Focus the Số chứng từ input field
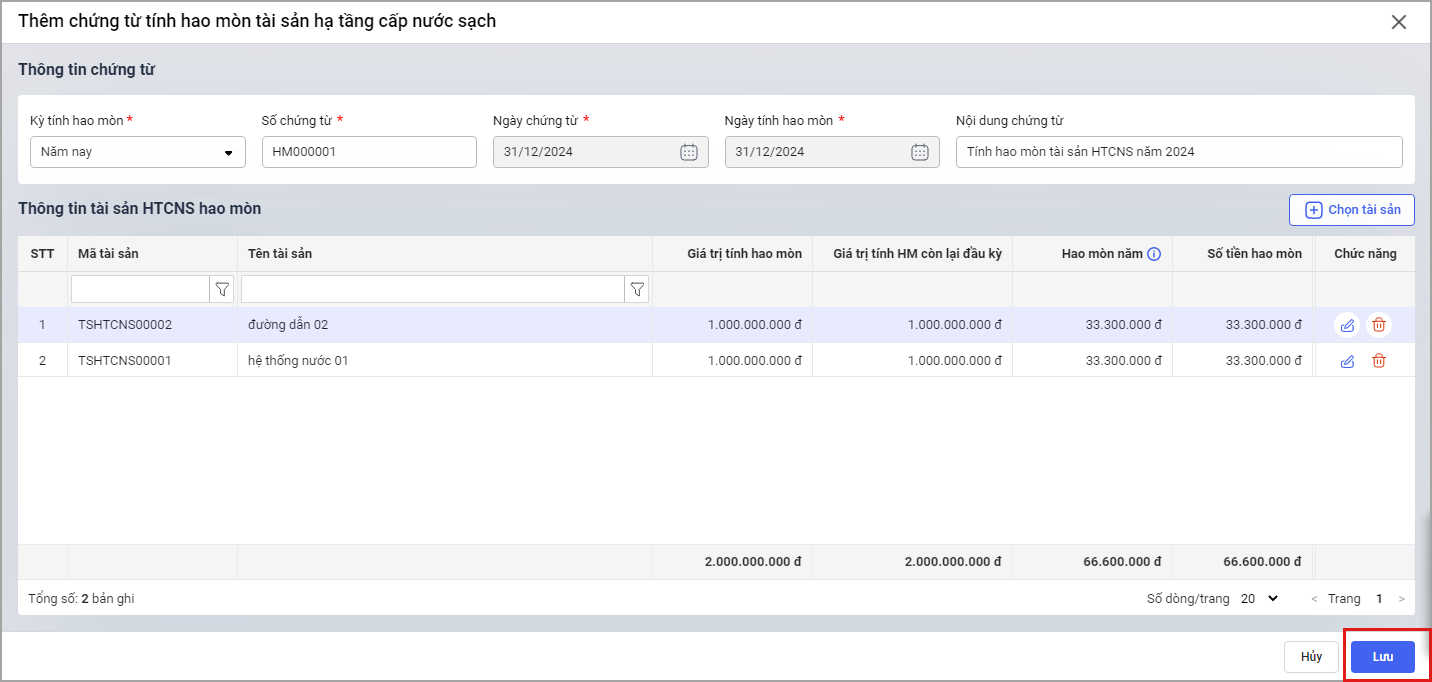 pos(369,152)
